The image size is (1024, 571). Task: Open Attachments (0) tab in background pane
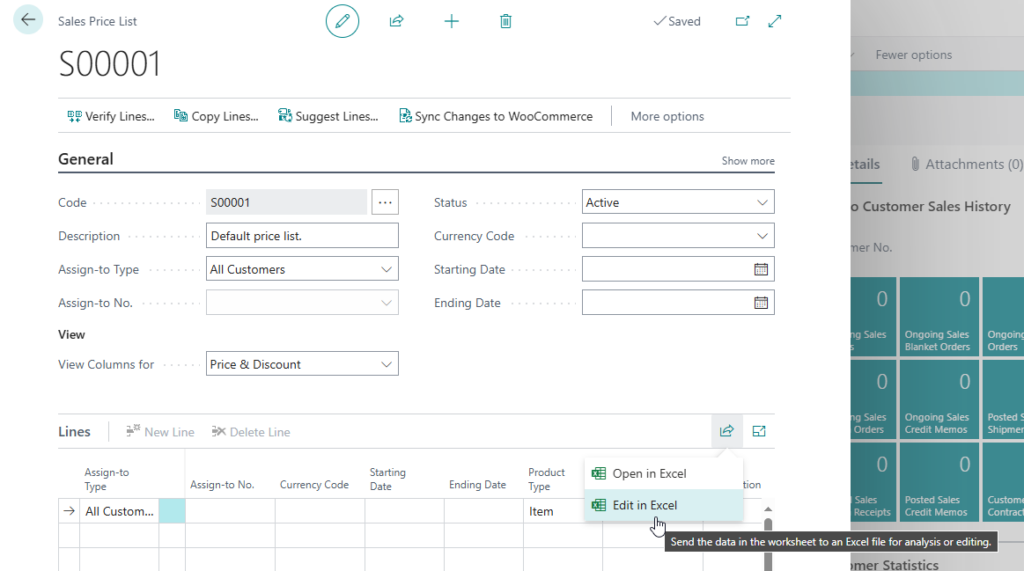click(x=967, y=164)
